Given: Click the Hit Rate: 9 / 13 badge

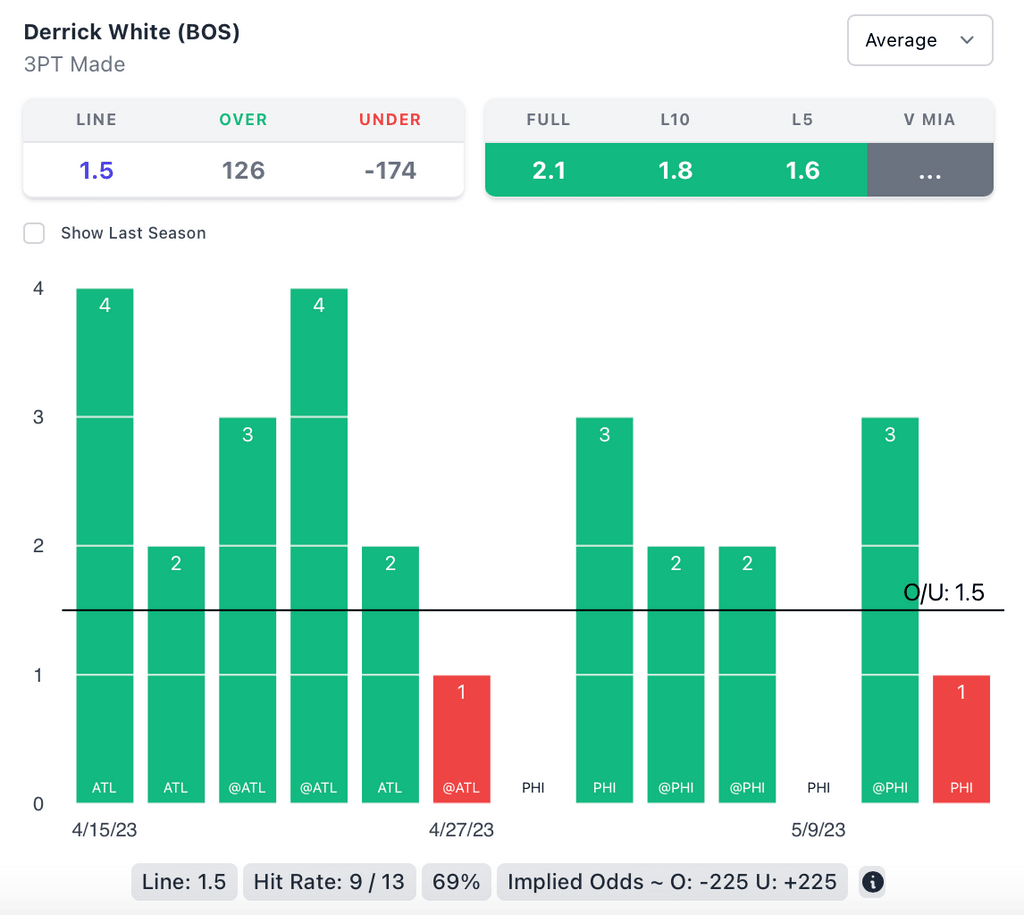Looking at the screenshot, I should [x=329, y=882].
